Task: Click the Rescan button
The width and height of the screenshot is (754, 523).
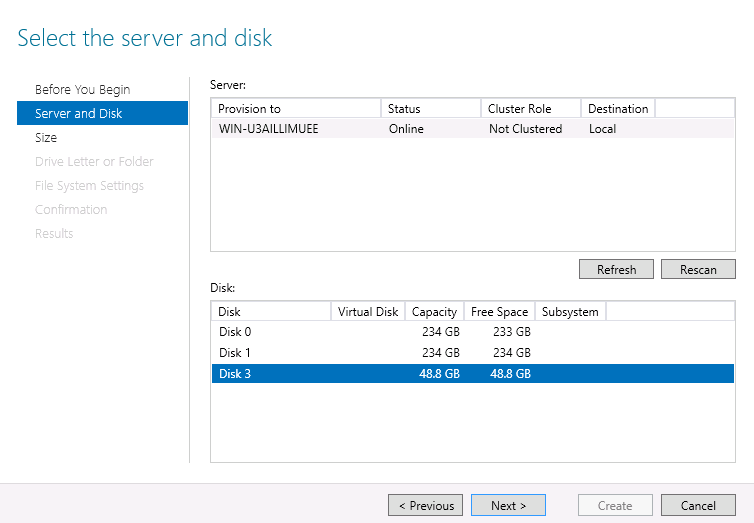Action: point(698,269)
